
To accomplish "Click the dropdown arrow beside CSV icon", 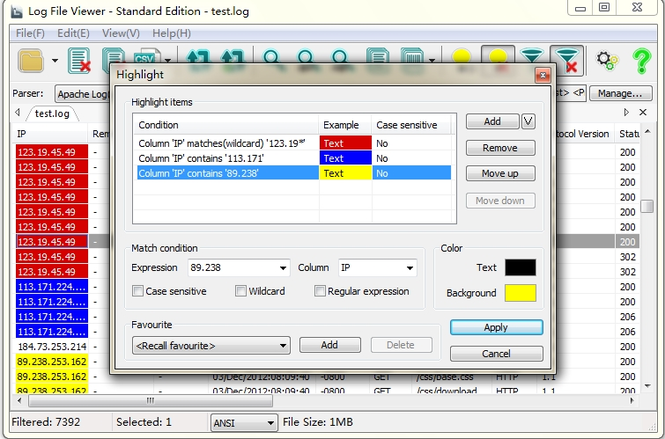I will (168, 61).
